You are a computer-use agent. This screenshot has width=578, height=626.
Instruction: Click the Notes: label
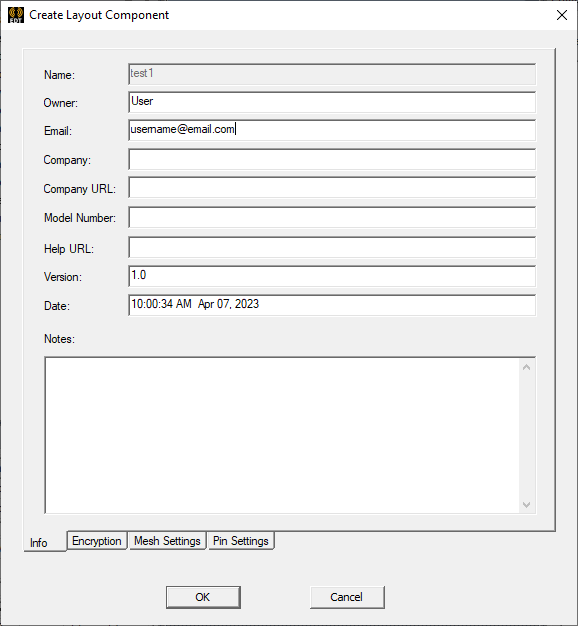tap(59, 339)
